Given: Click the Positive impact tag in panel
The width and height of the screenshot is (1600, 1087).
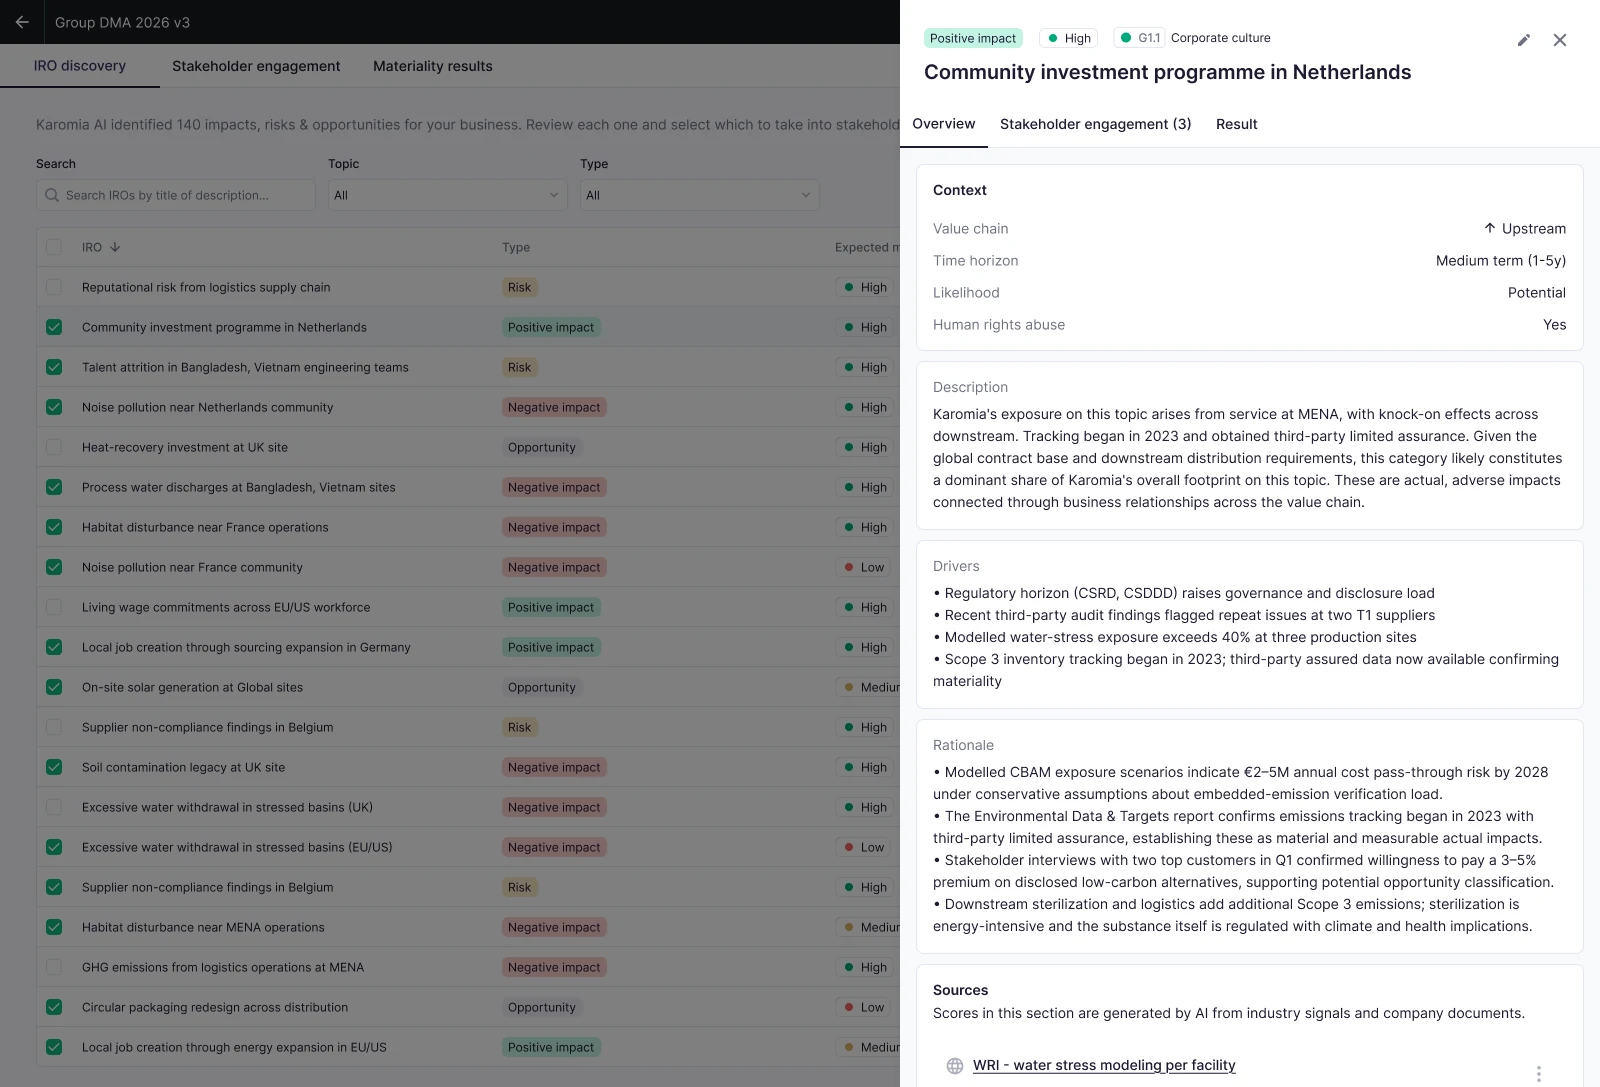Looking at the screenshot, I should pyautogui.click(x=973, y=38).
